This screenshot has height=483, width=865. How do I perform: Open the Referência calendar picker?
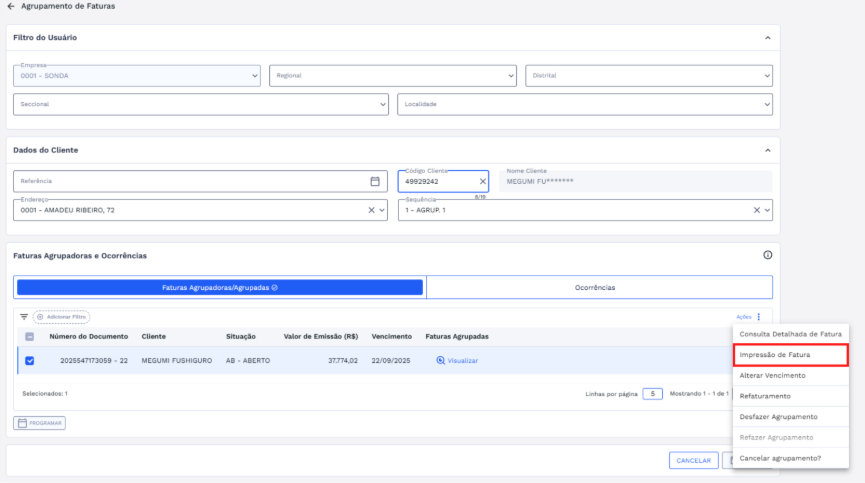375,181
